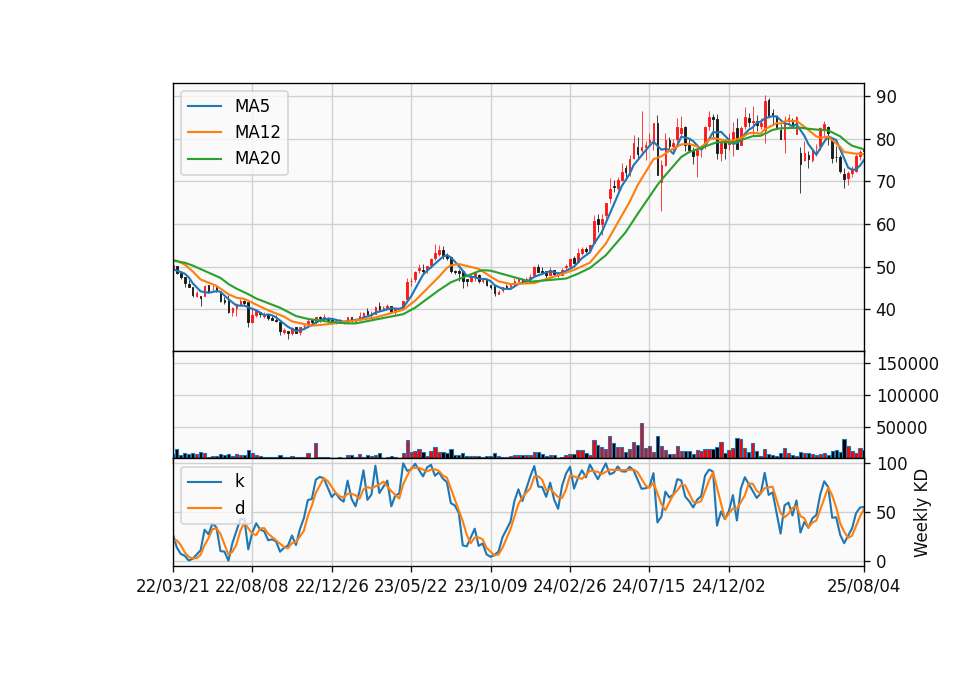Click the orange MA12 legend line sample
Screen dimensions: 960x690
pos(204,132)
